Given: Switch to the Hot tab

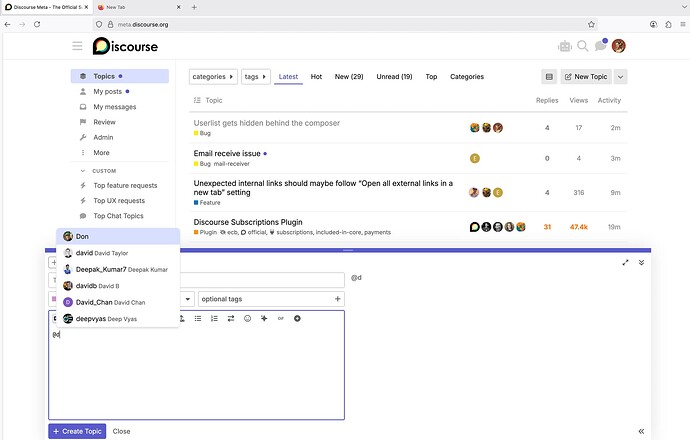Looking at the screenshot, I should 316,77.
